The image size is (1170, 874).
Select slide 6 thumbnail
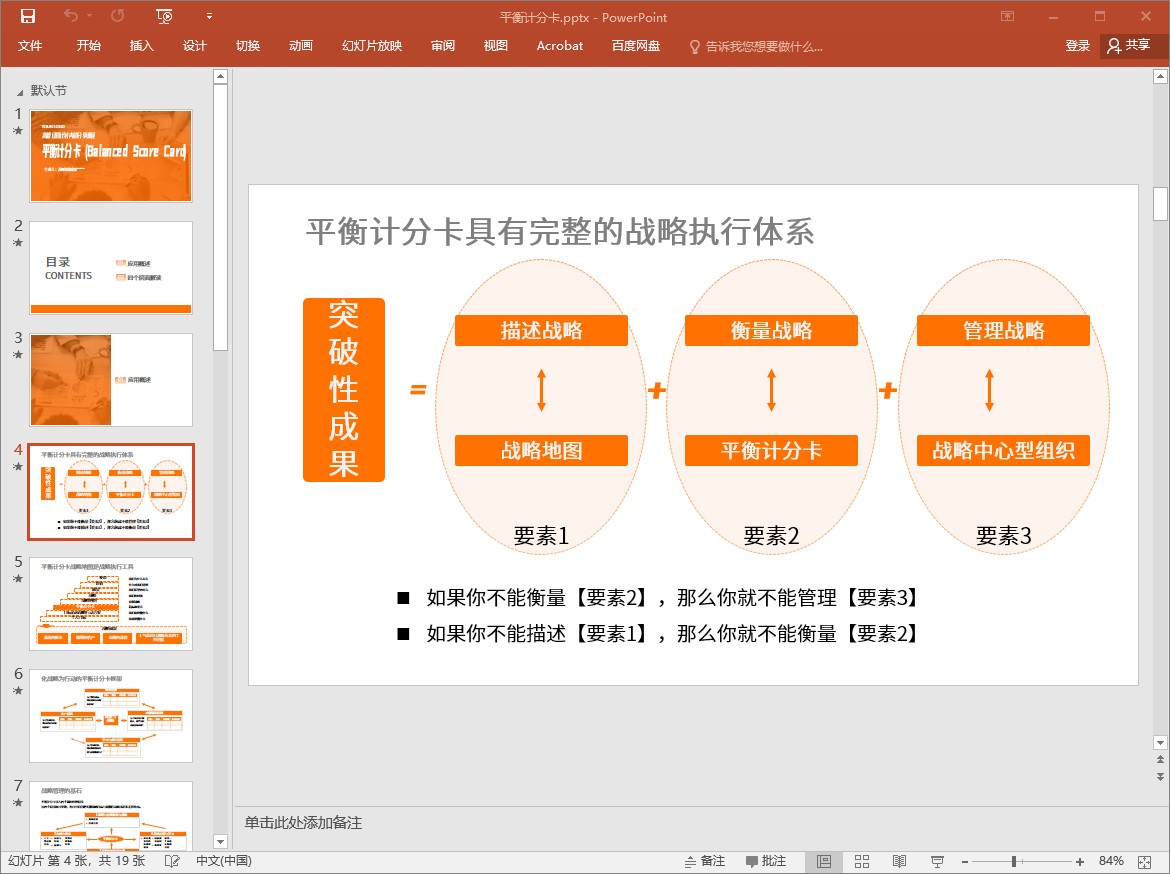[x=111, y=716]
